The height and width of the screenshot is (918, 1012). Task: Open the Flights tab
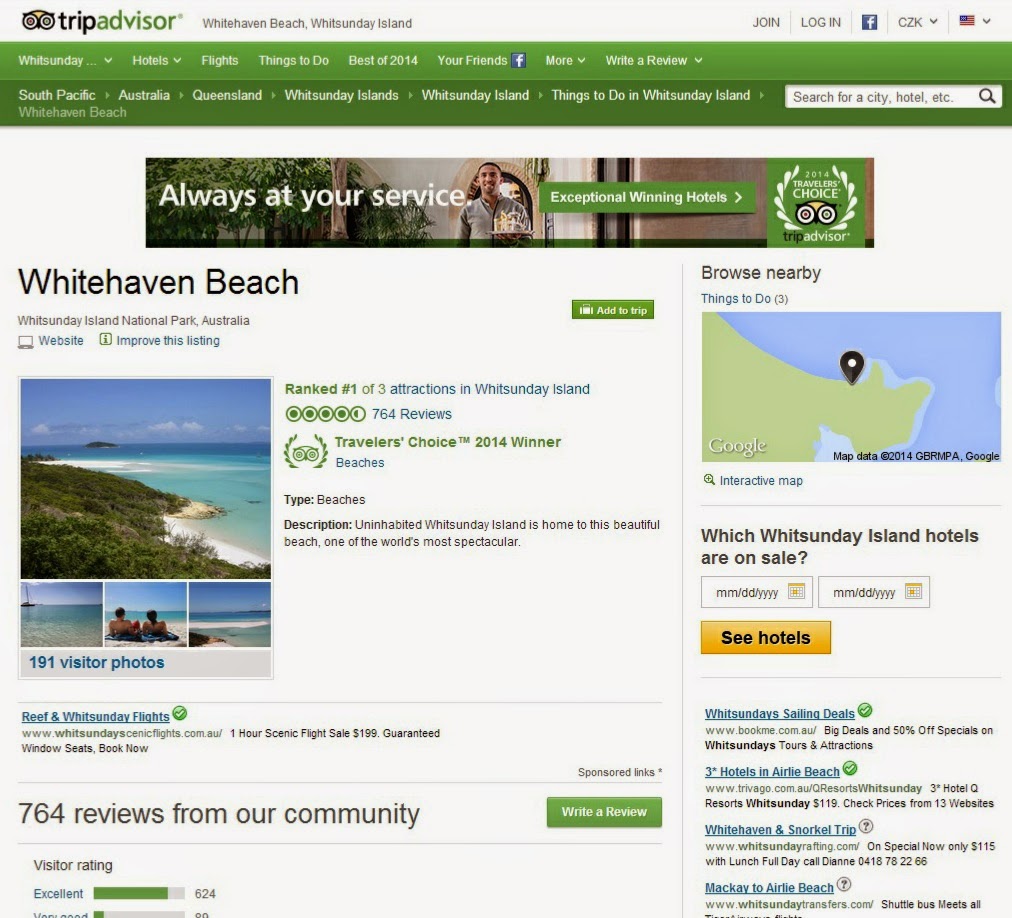219,61
